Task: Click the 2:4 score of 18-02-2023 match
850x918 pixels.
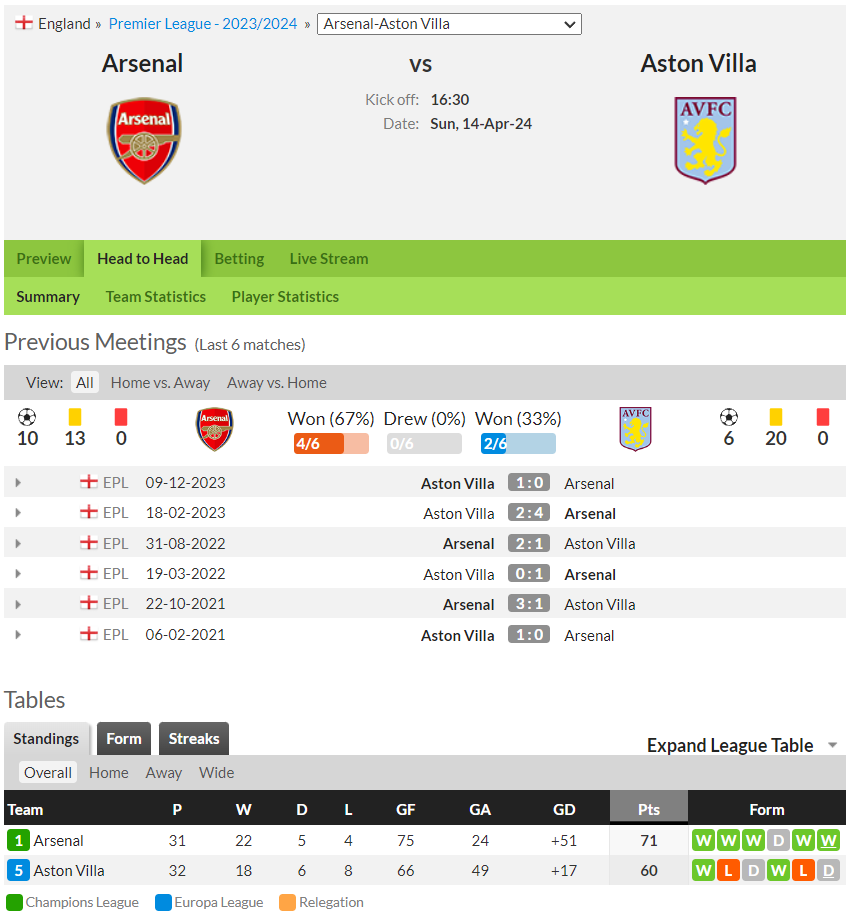Action: 529,513
